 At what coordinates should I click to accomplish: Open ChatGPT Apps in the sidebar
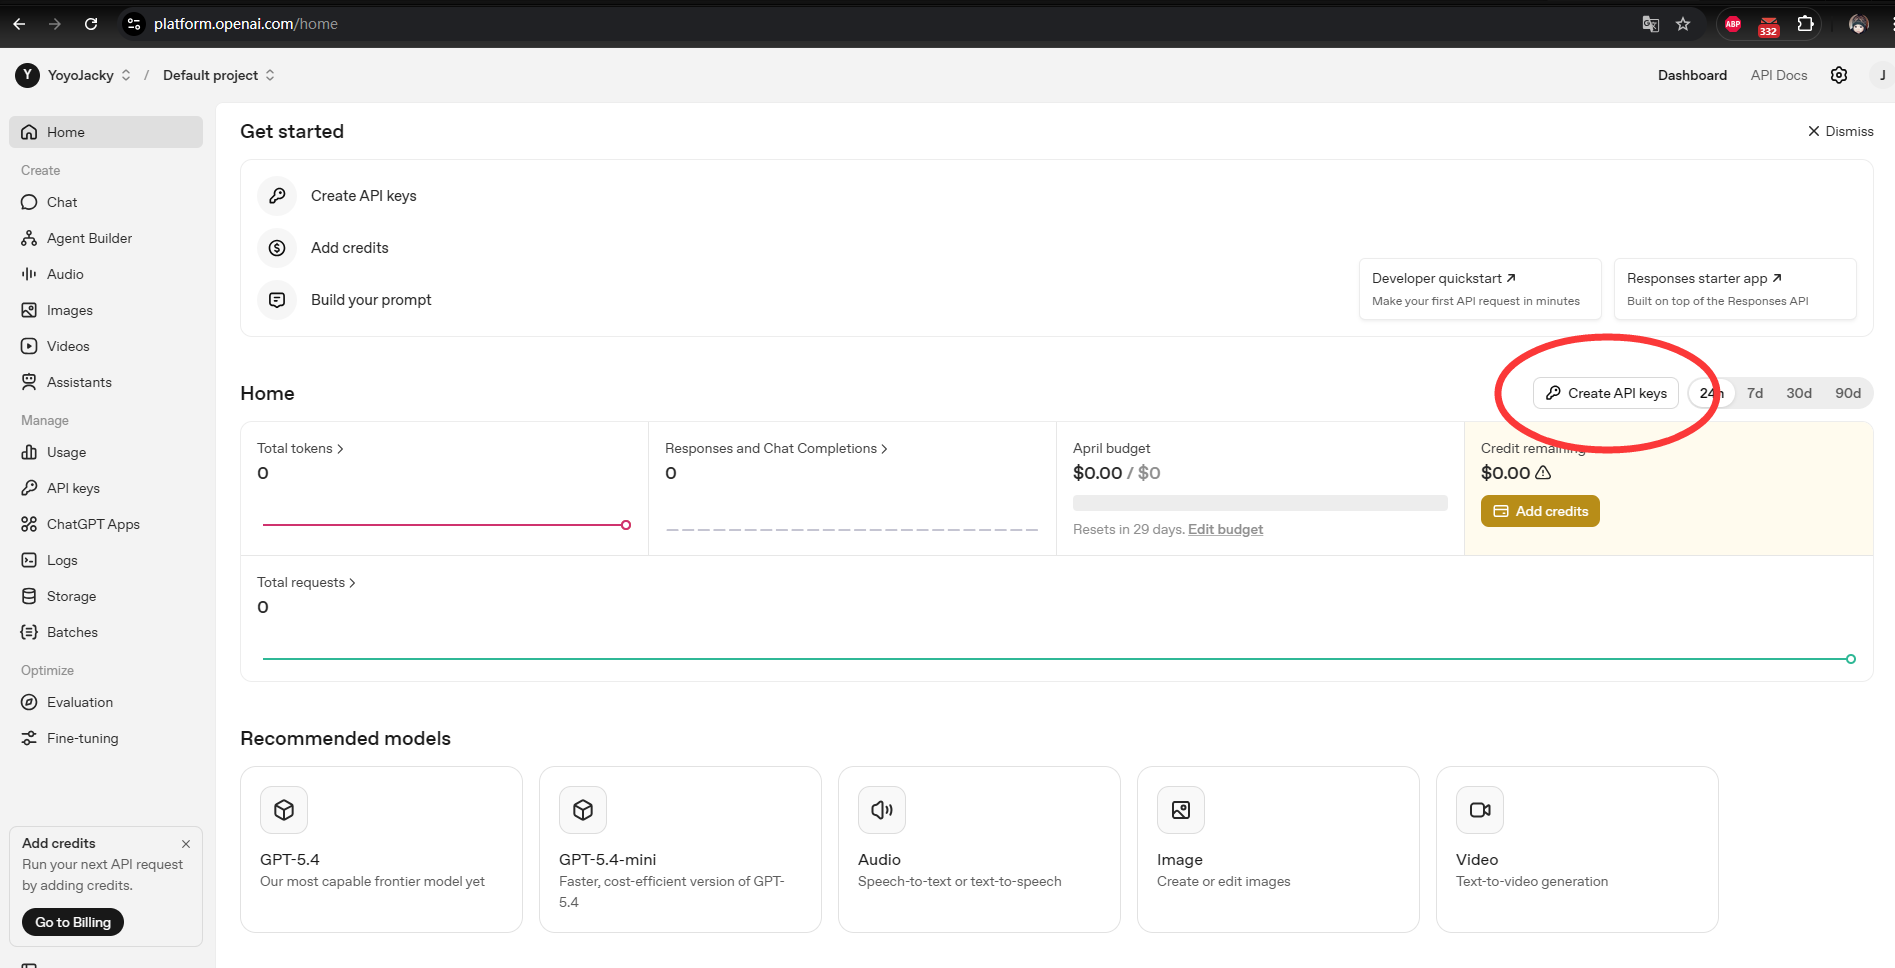coord(106,524)
